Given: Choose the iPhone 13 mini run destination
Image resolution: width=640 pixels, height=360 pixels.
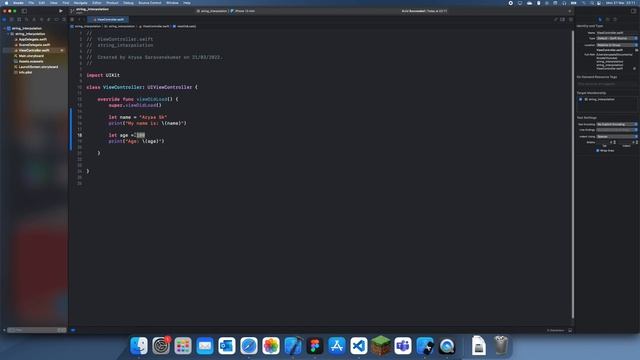Looking at the screenshot, I should [x=243, y=11].
